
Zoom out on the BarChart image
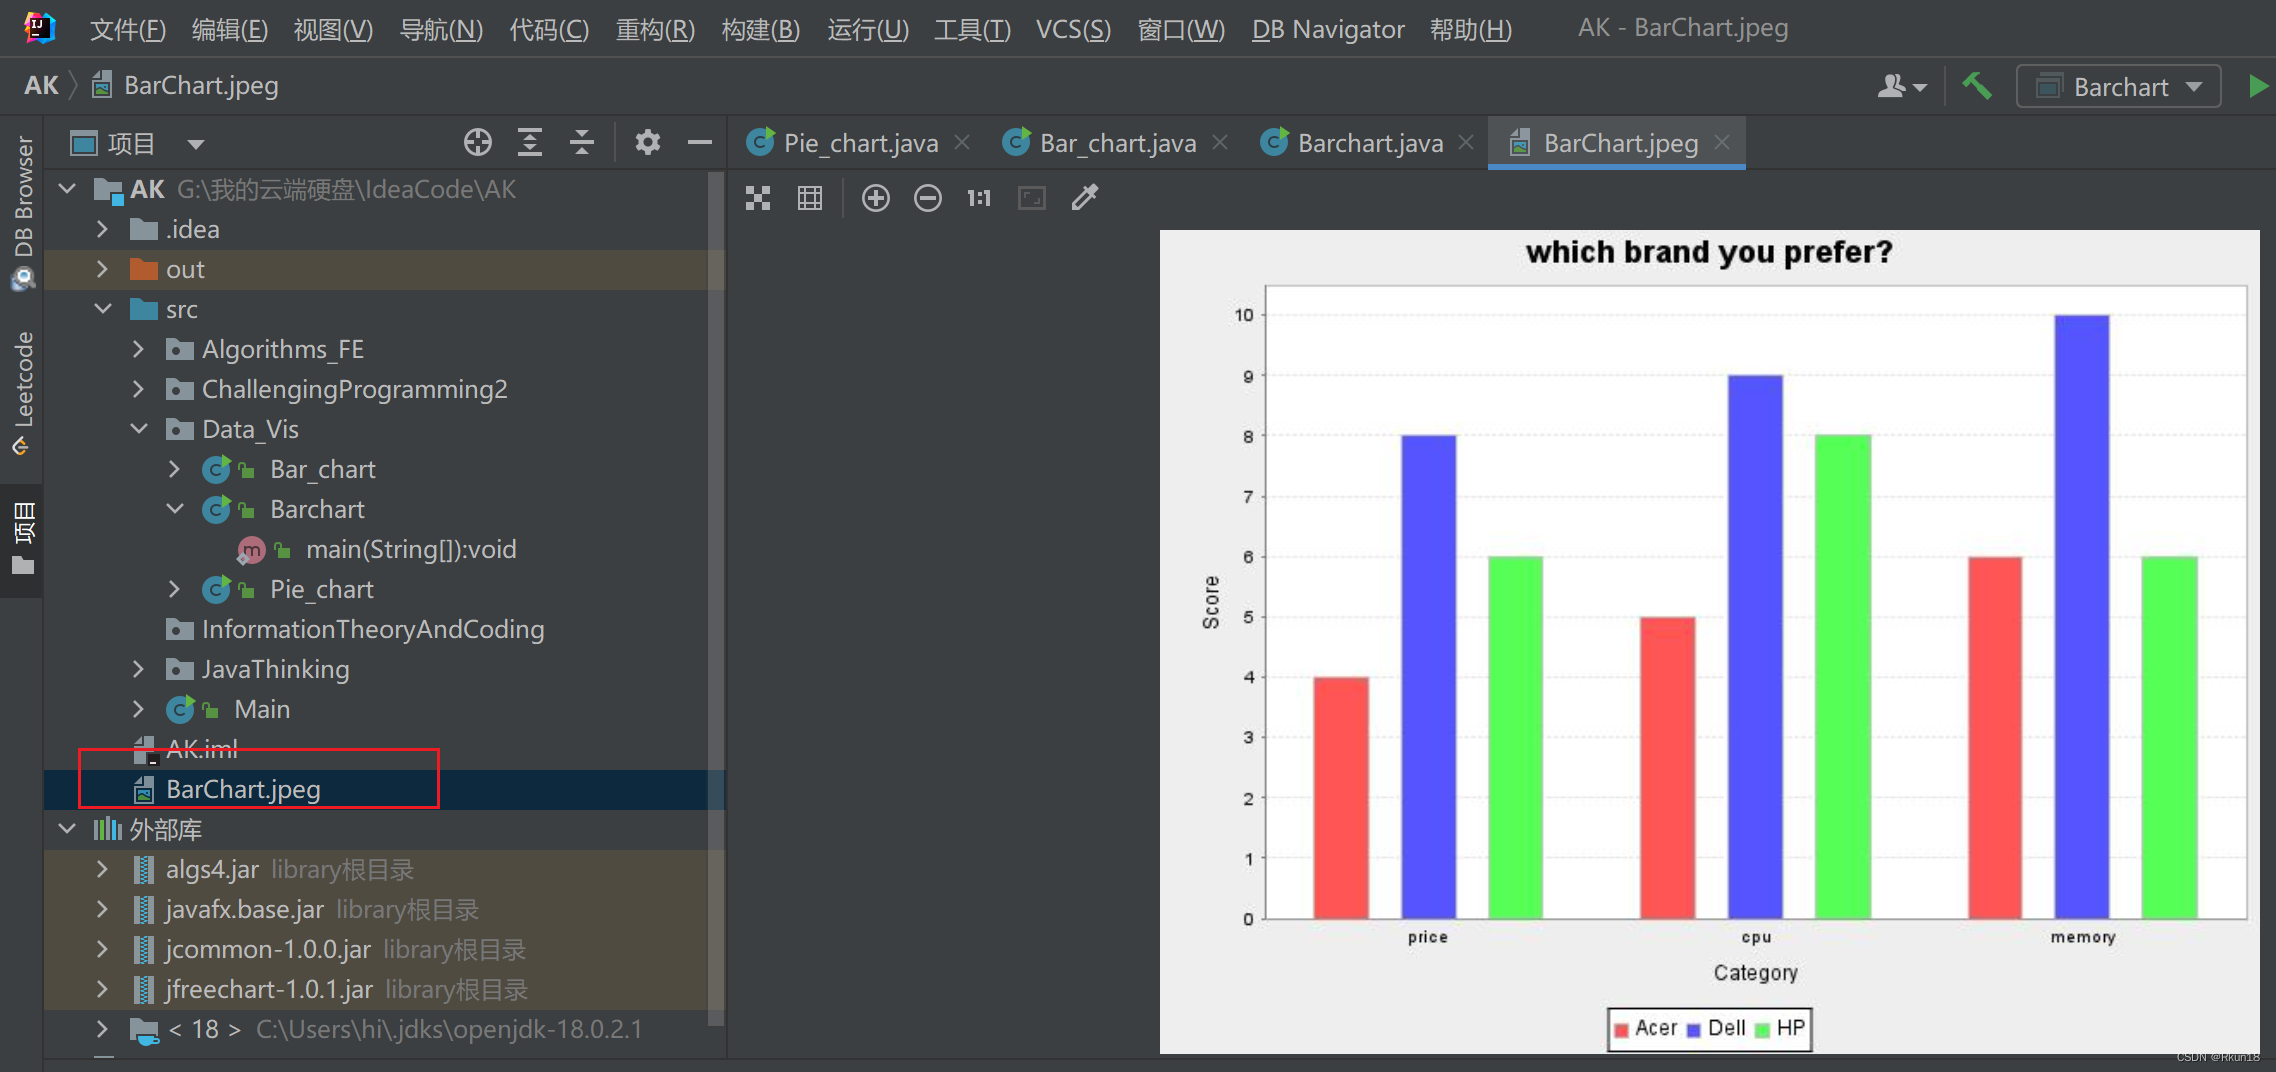point(928,198)
